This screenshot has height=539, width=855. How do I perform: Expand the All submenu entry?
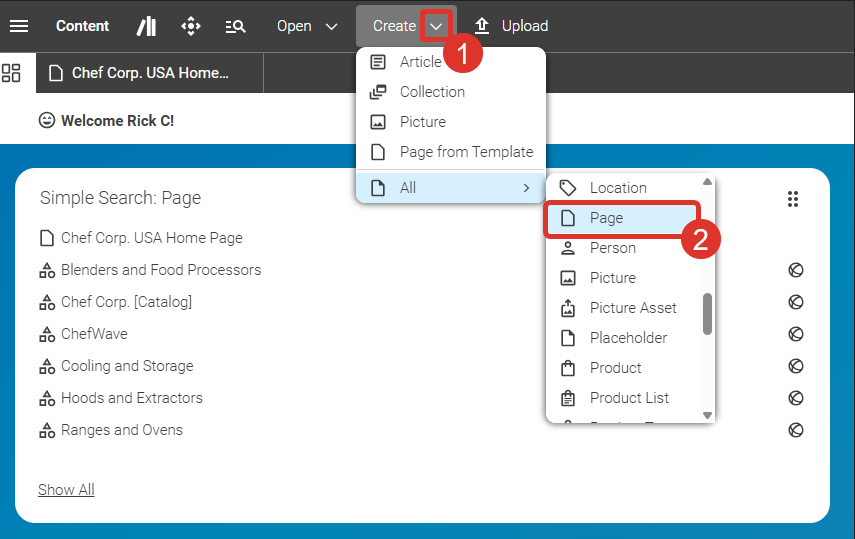[x=450, y=188]
